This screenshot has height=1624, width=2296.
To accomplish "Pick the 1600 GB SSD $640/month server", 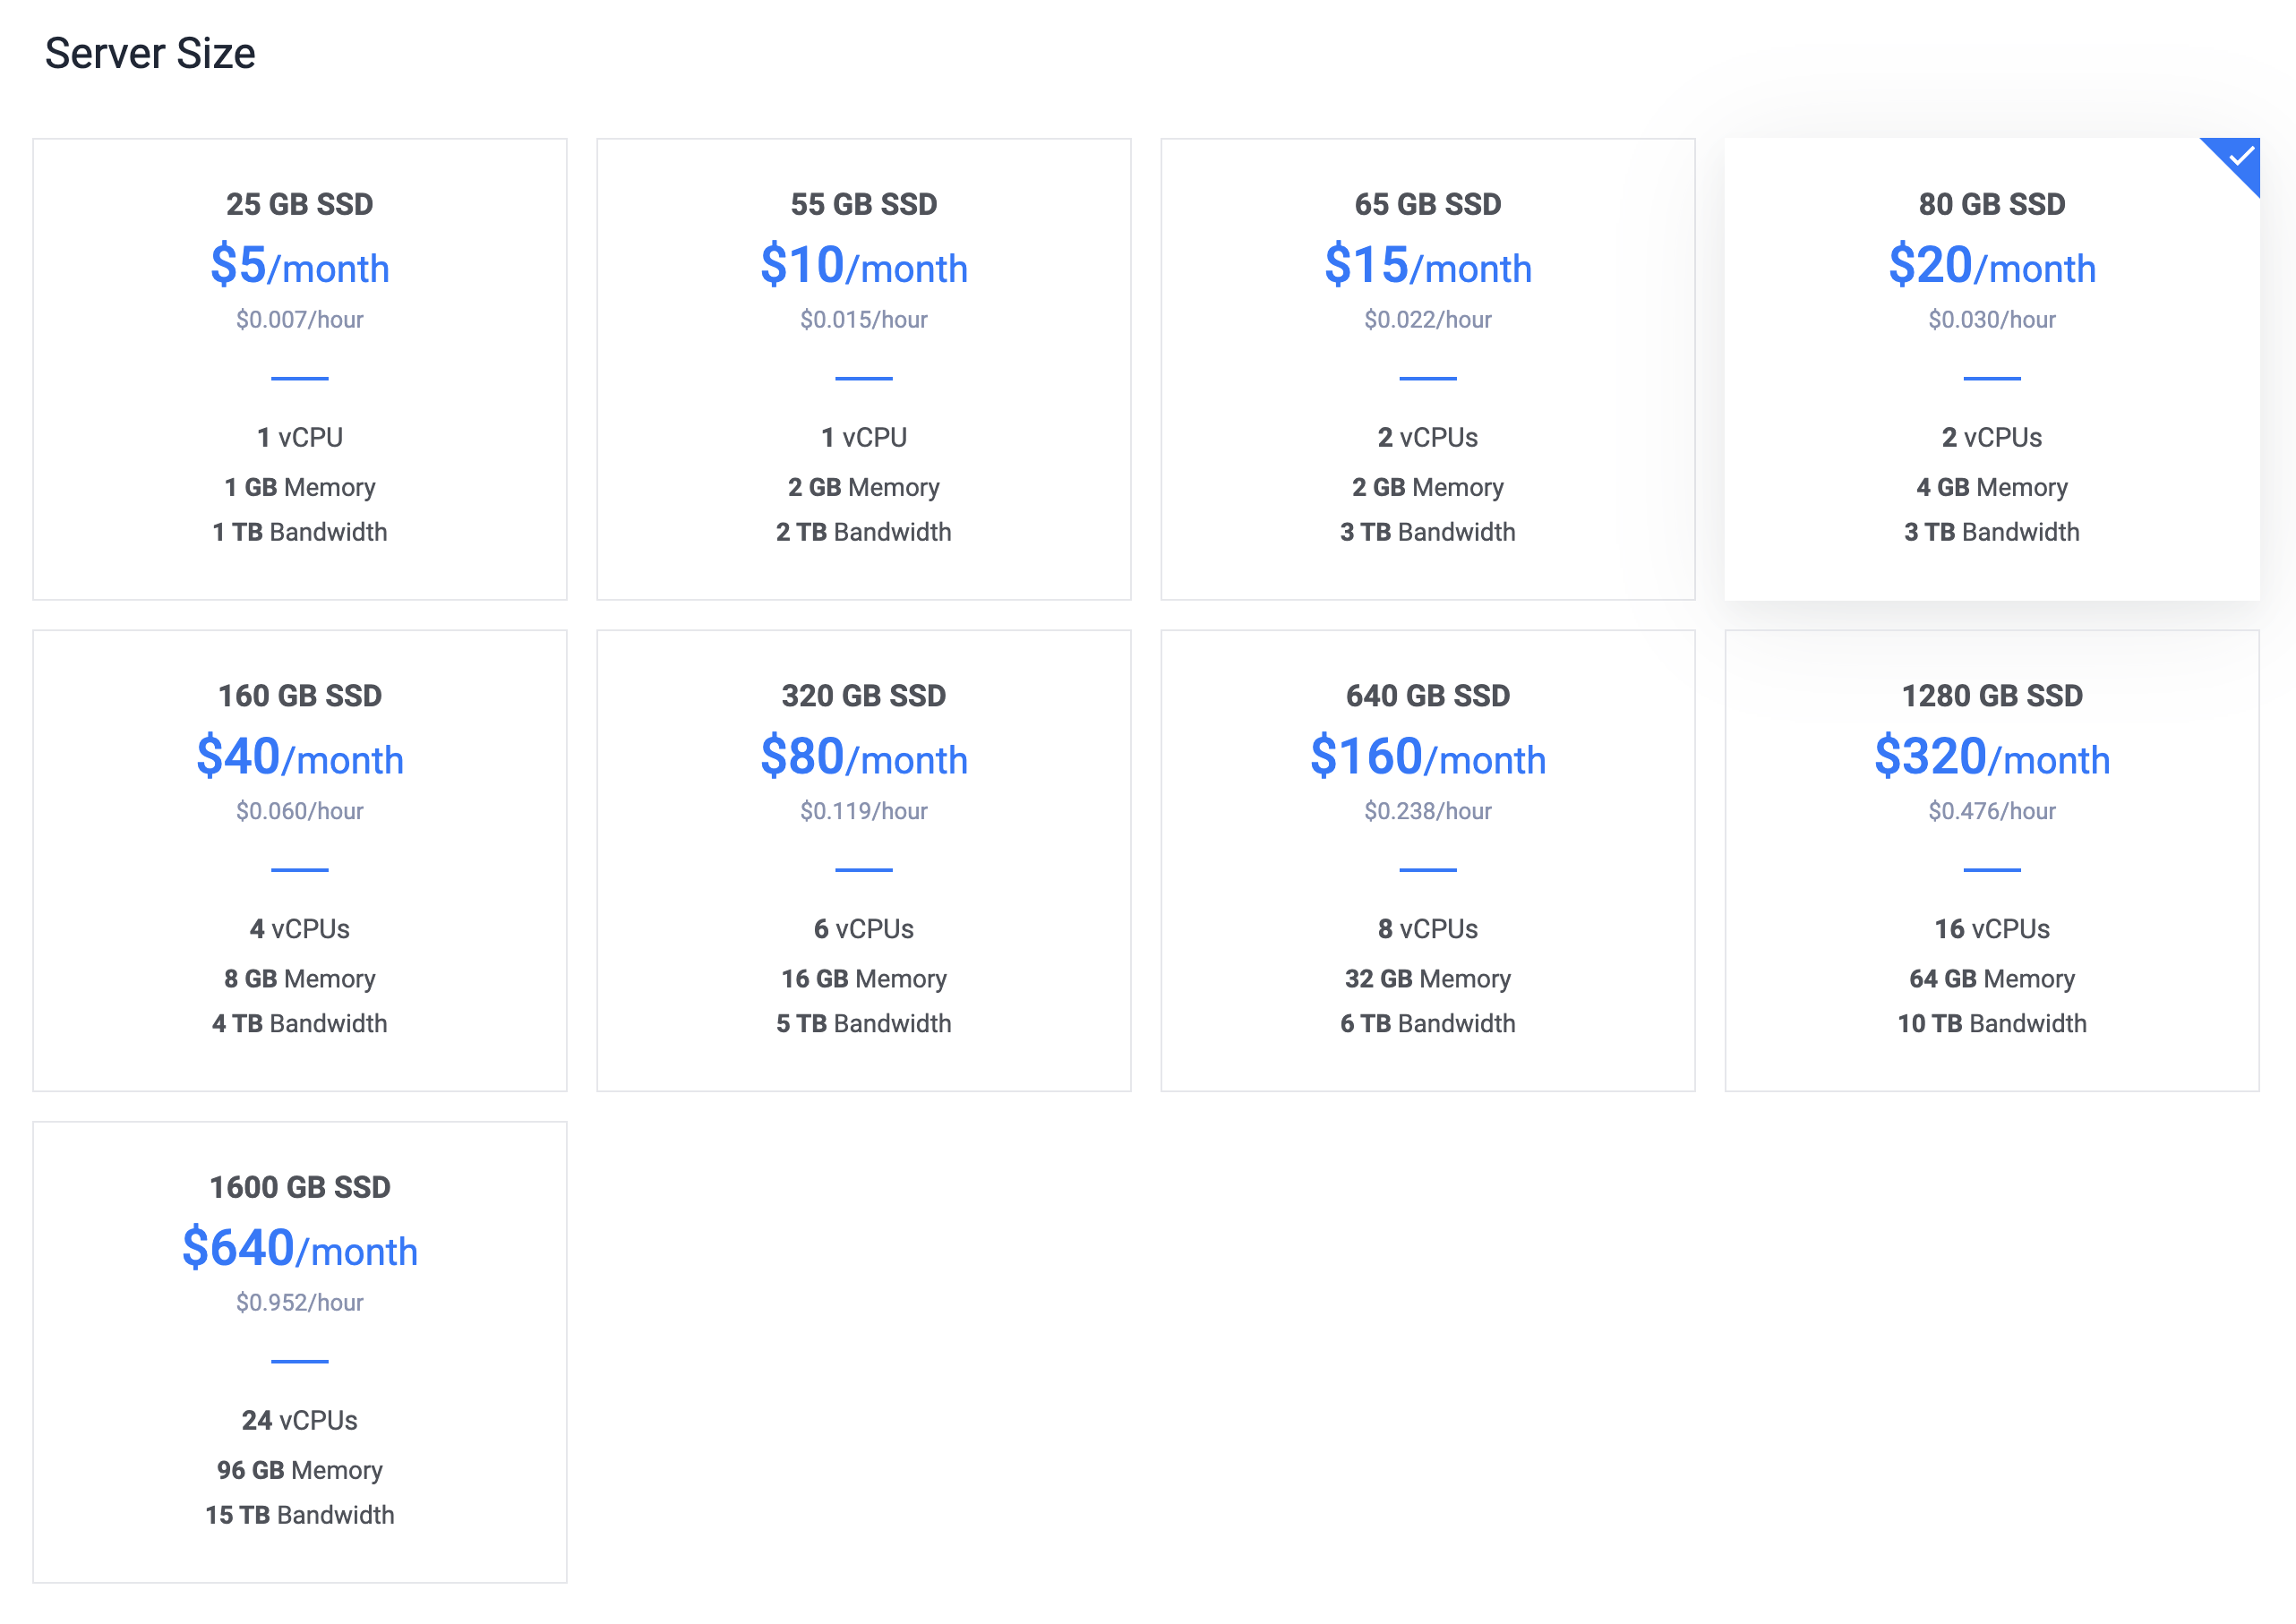I will 299,1351.
